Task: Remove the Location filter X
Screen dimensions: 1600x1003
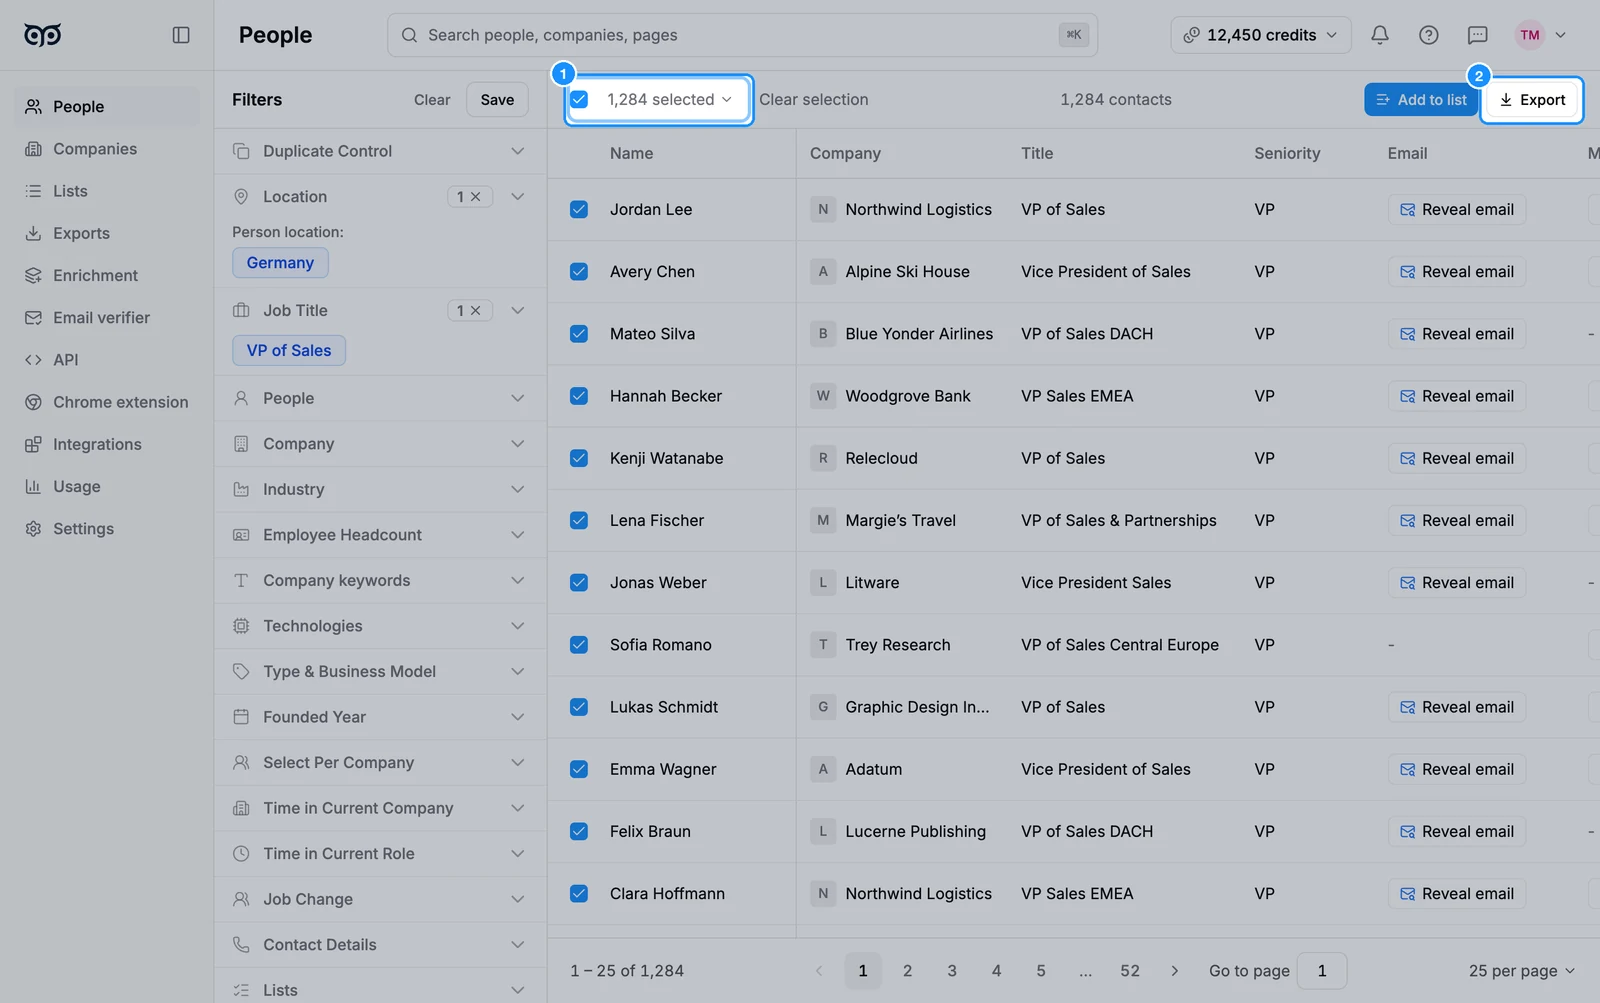Action: tap(476, 197)
